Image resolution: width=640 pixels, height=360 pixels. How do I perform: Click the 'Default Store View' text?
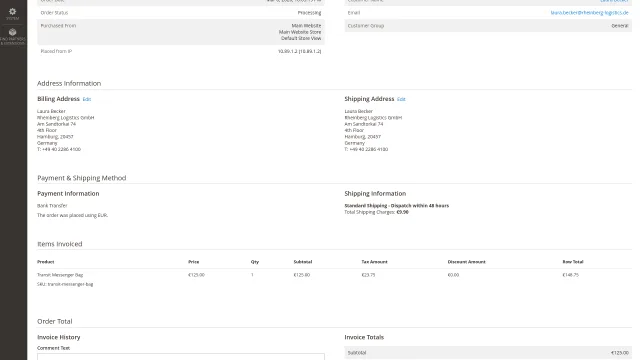tap(301, 38)
